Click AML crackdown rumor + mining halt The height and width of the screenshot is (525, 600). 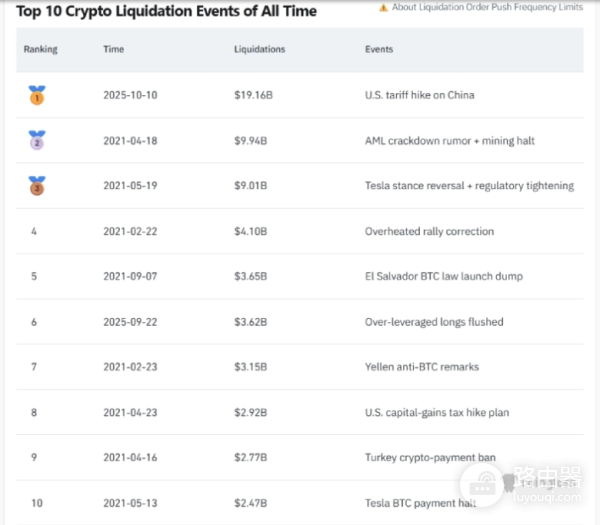coord(449,141)
